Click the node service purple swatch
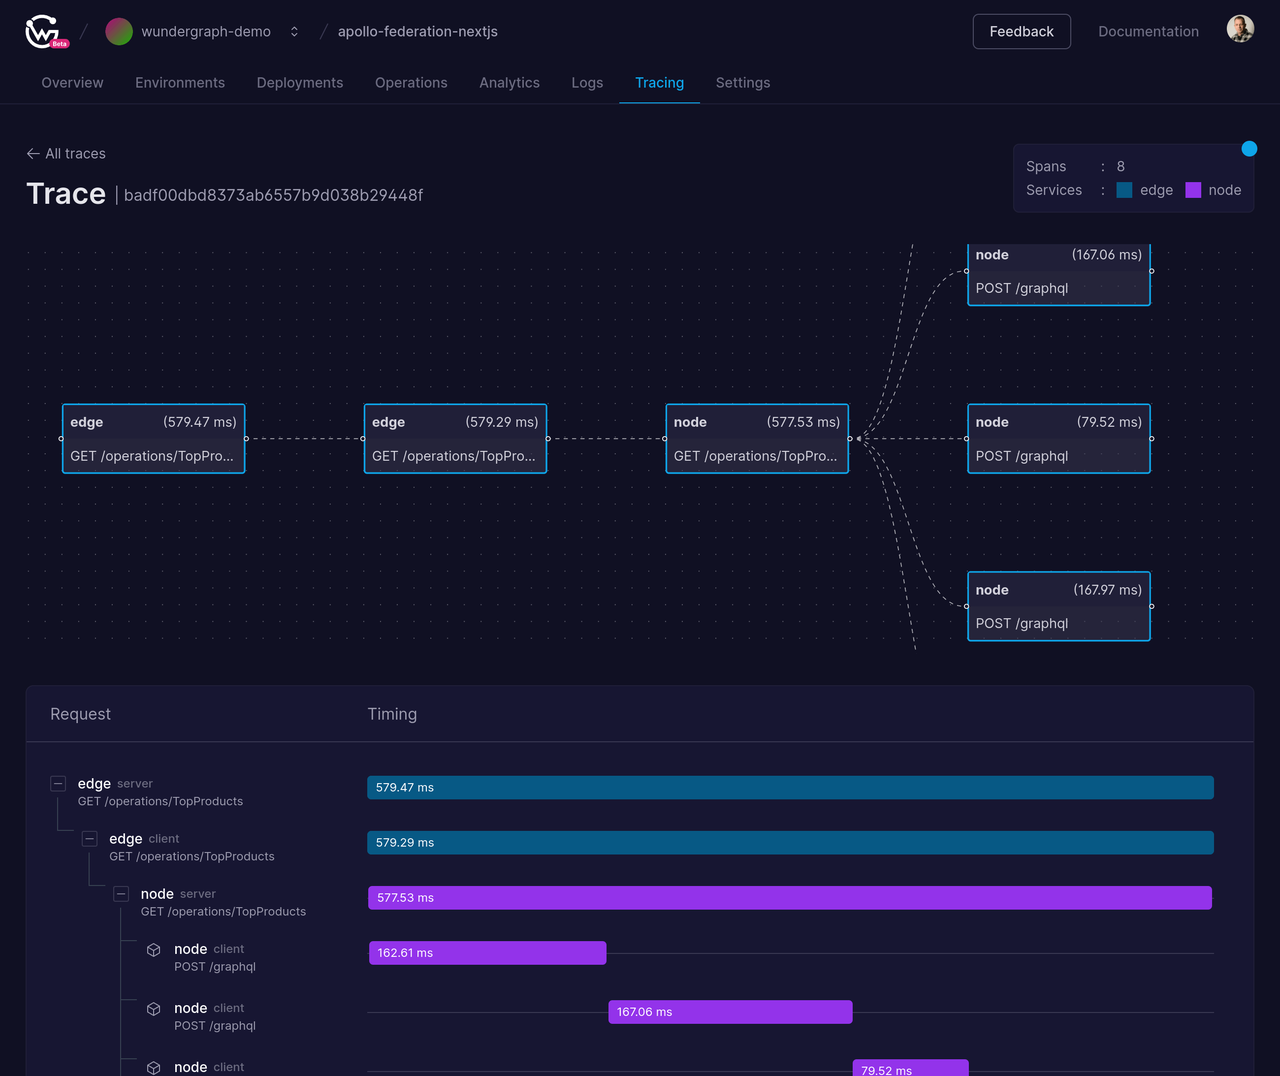The image size is (1280, 1076). (1193, 190)
